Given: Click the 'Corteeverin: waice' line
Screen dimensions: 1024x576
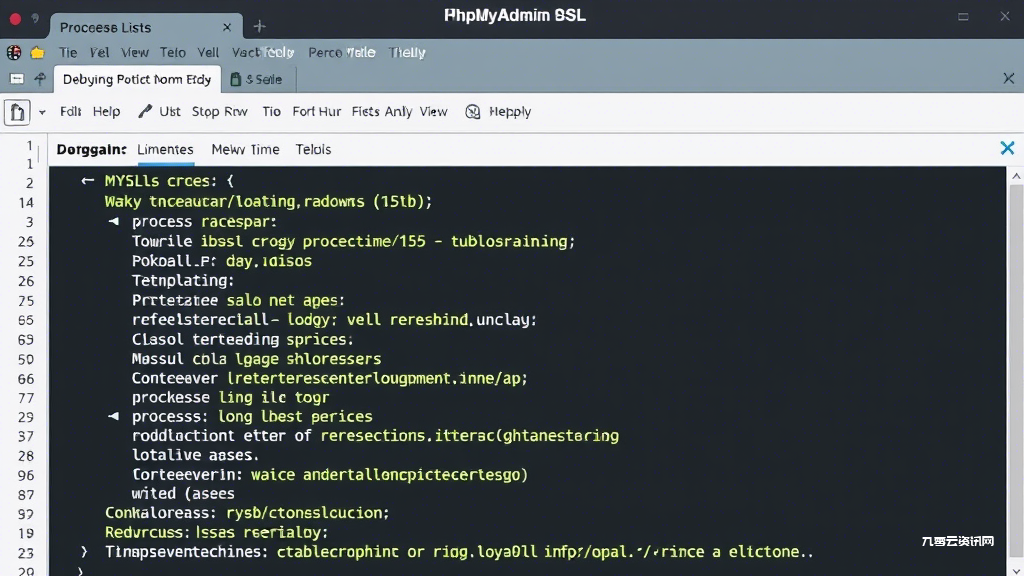Looking at the screenshot, I should click(330, 475).
